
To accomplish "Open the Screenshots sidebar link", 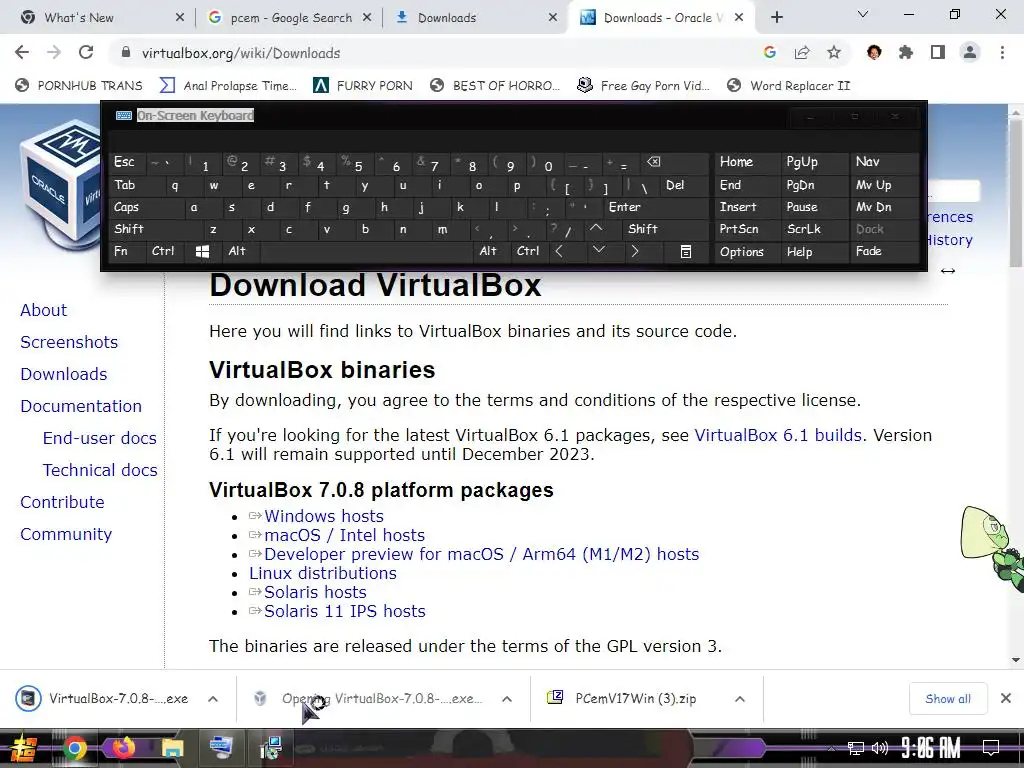I will tap(69, 342).
